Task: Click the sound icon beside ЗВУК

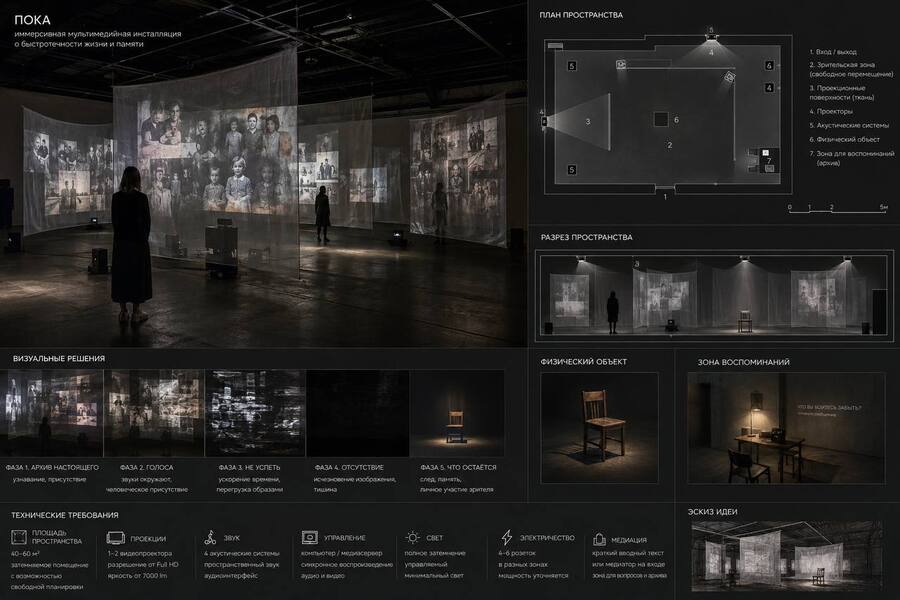Action: pos(211,537)
